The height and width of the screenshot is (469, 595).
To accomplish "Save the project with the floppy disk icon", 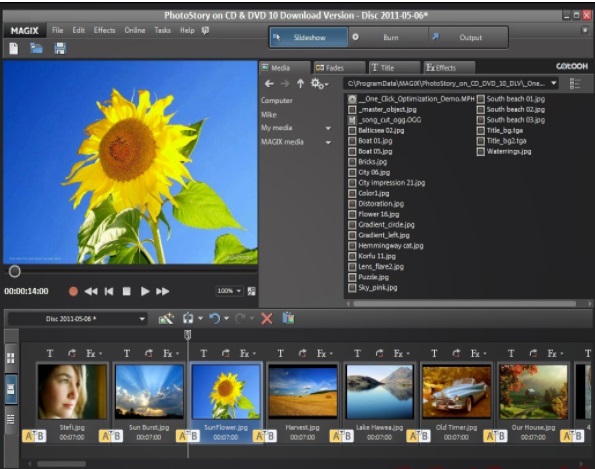I will 60,49.
